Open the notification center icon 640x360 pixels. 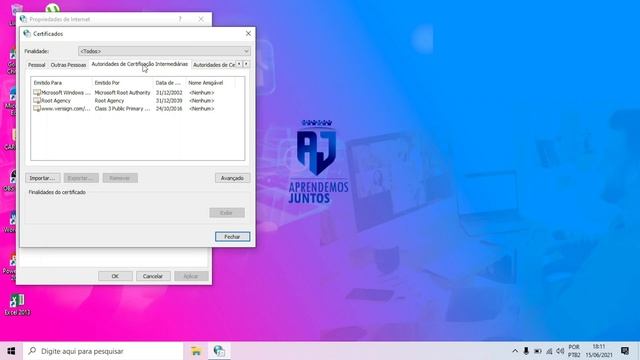pos(625,351)
